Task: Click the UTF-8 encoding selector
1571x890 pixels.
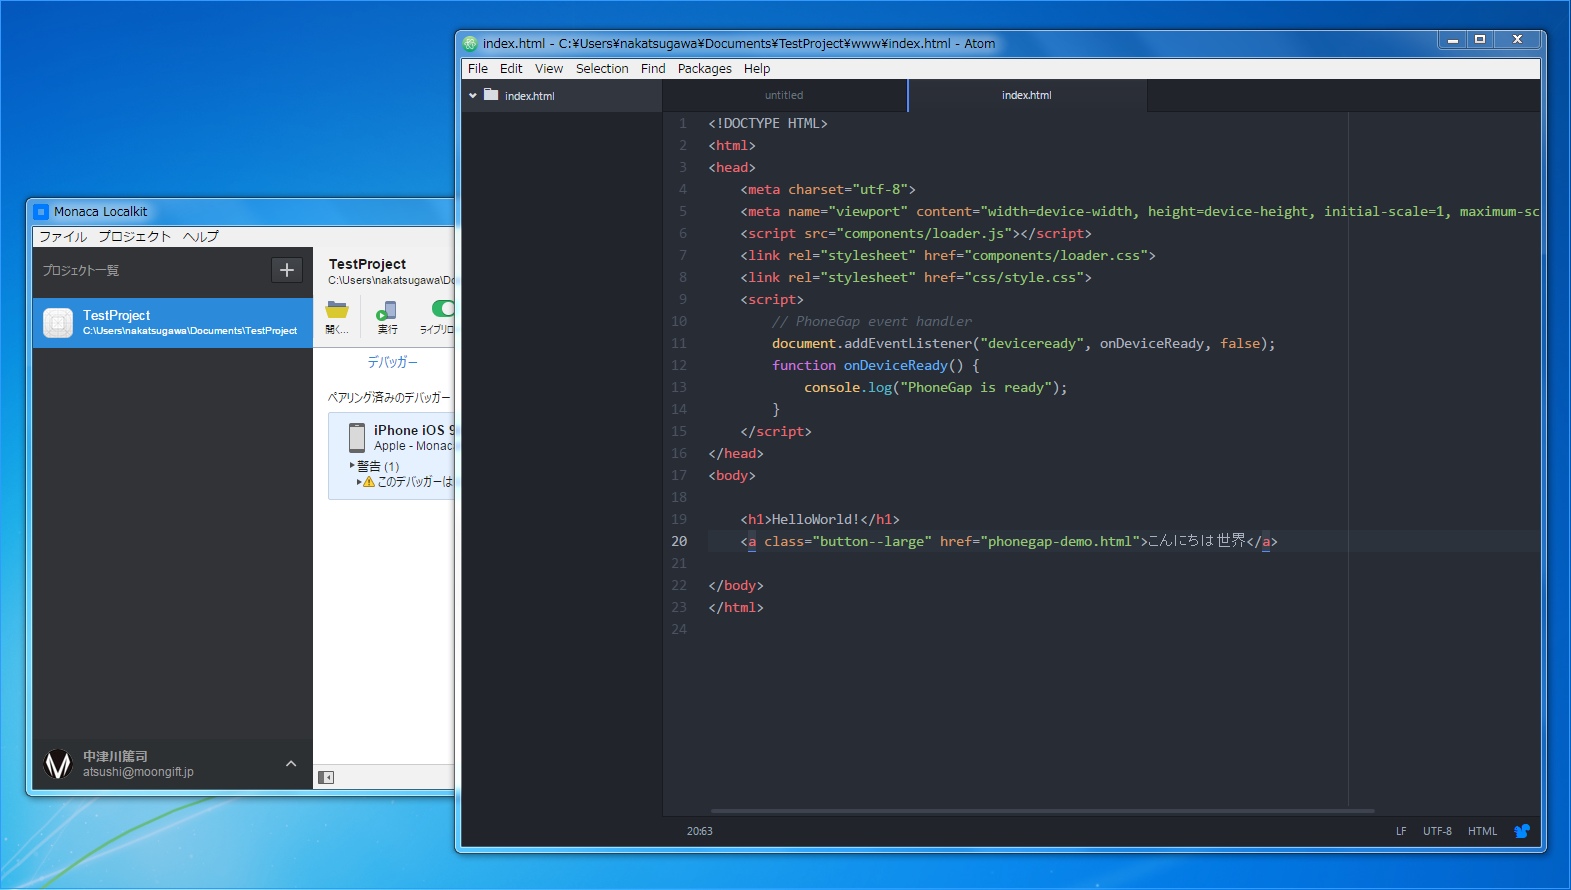Action: click(1437, 831)
